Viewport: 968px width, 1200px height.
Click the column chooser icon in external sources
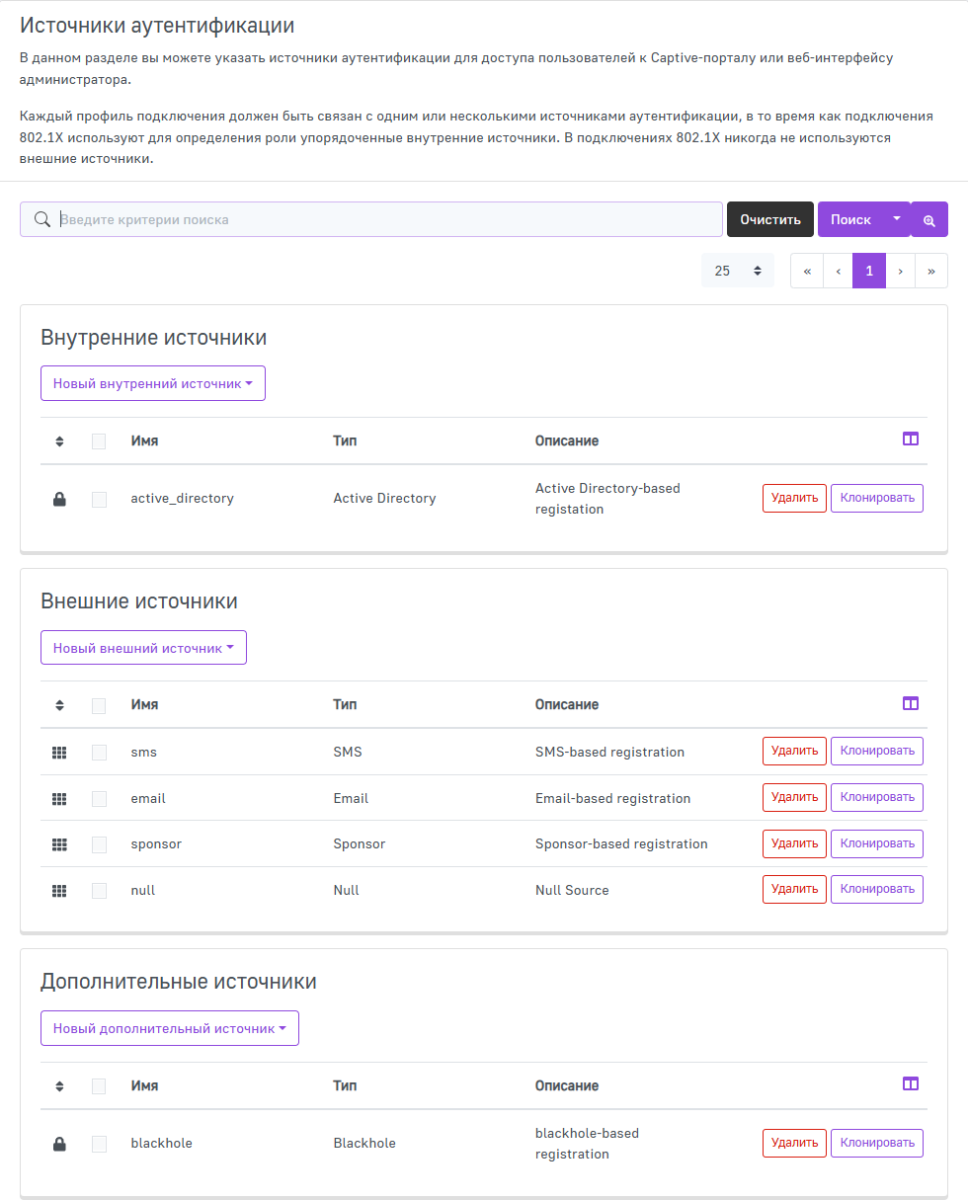coord(910,703)
